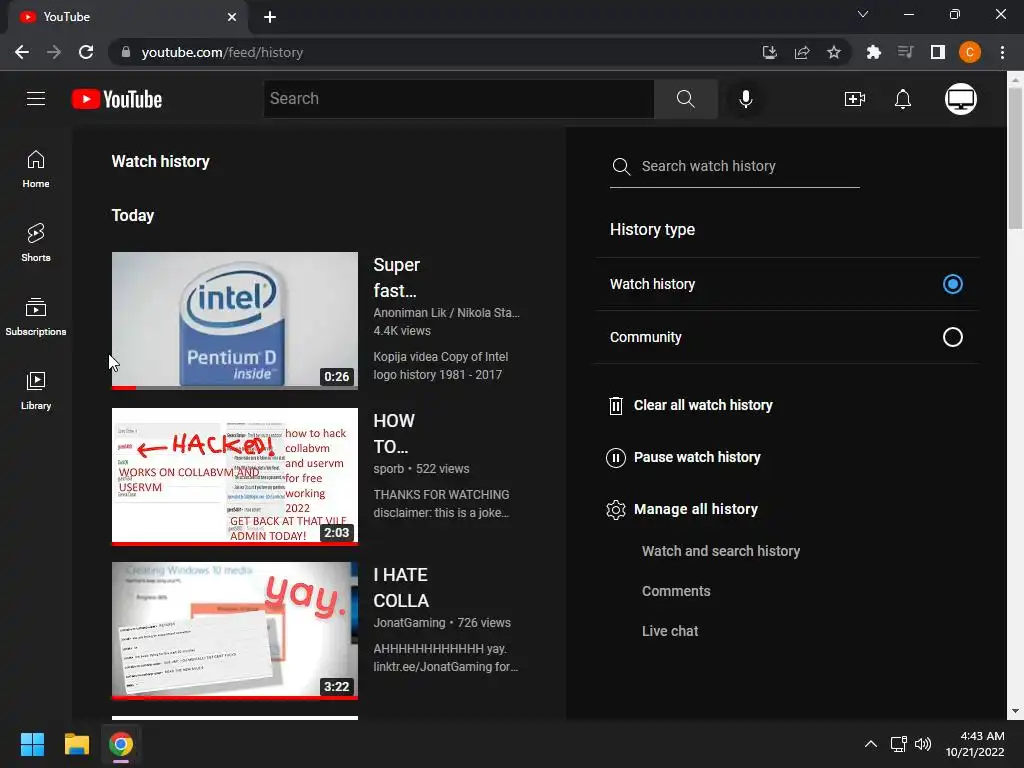This screenshot has height=768, width=1024.
Task: Open network icon in system tray
Action: pyautogui.click(x=899, y=744)
